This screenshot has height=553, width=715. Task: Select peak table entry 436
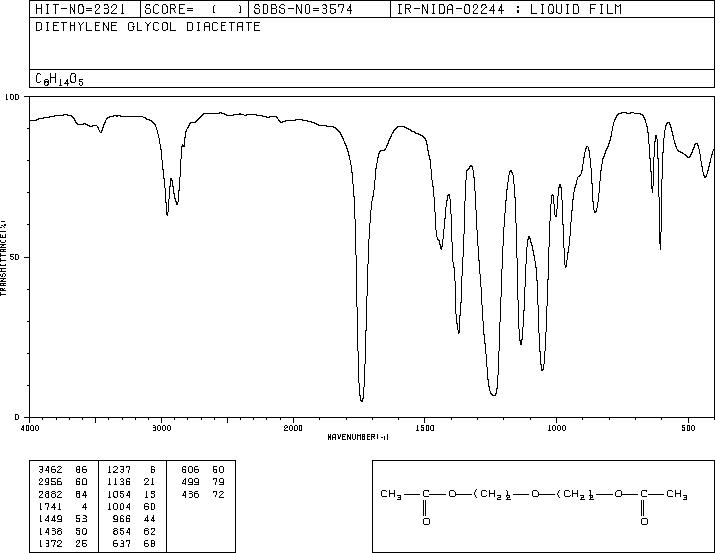pos(190,495)
